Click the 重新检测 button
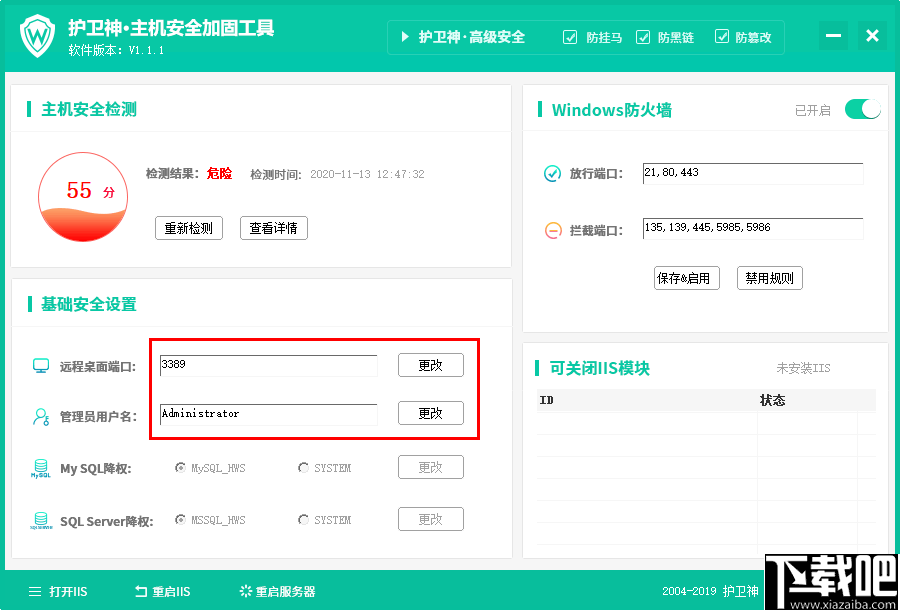900x610 pixels. coord(188,228)
